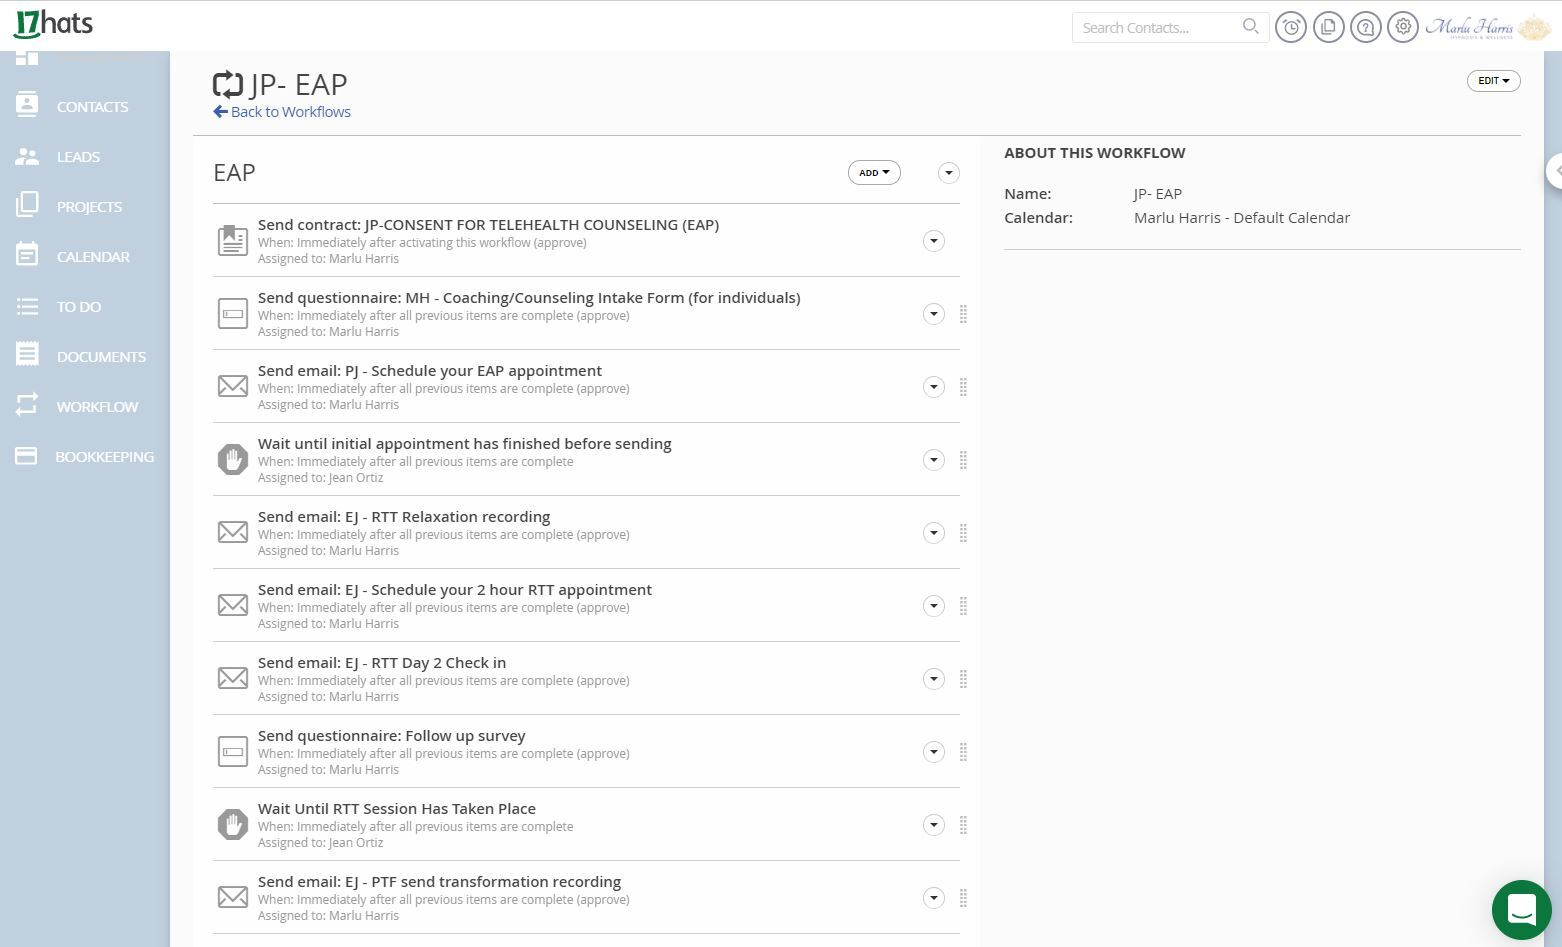This screenshot has height=947, width=1562.
Task: Open the EAP section options arrow
Action: (x=948, y=173)
